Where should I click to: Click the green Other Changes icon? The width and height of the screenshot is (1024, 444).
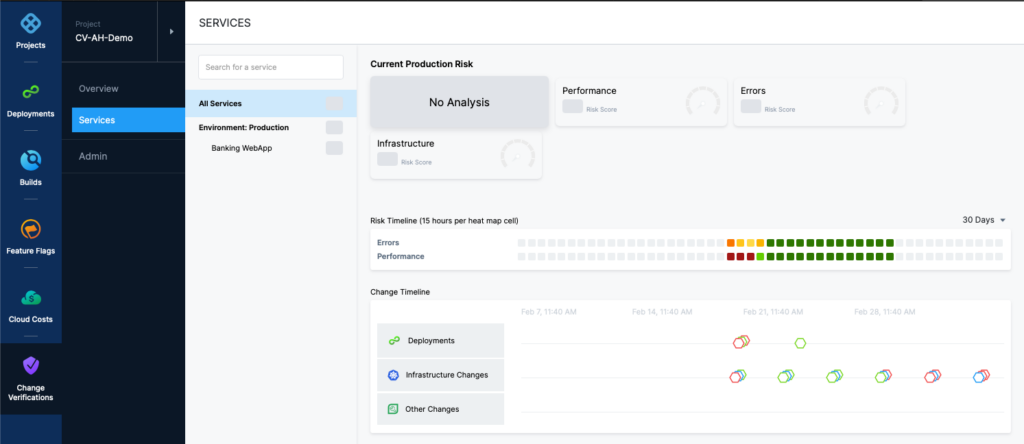click(x=393, y=409)
